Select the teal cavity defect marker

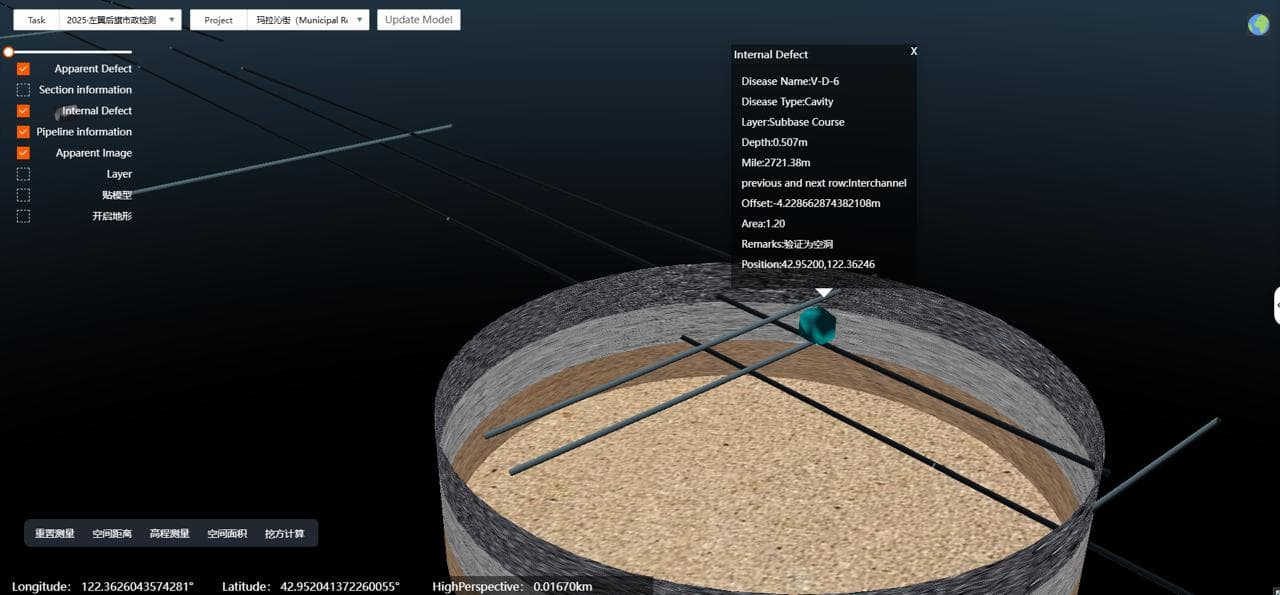818,325
